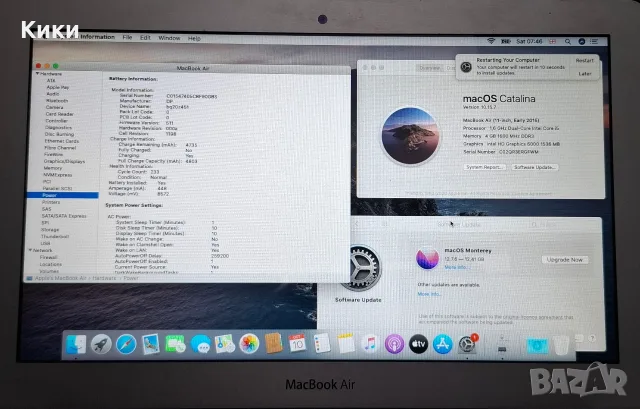Open Music app in the Dock
Screen dimensions: 640x409
(370, 344)
